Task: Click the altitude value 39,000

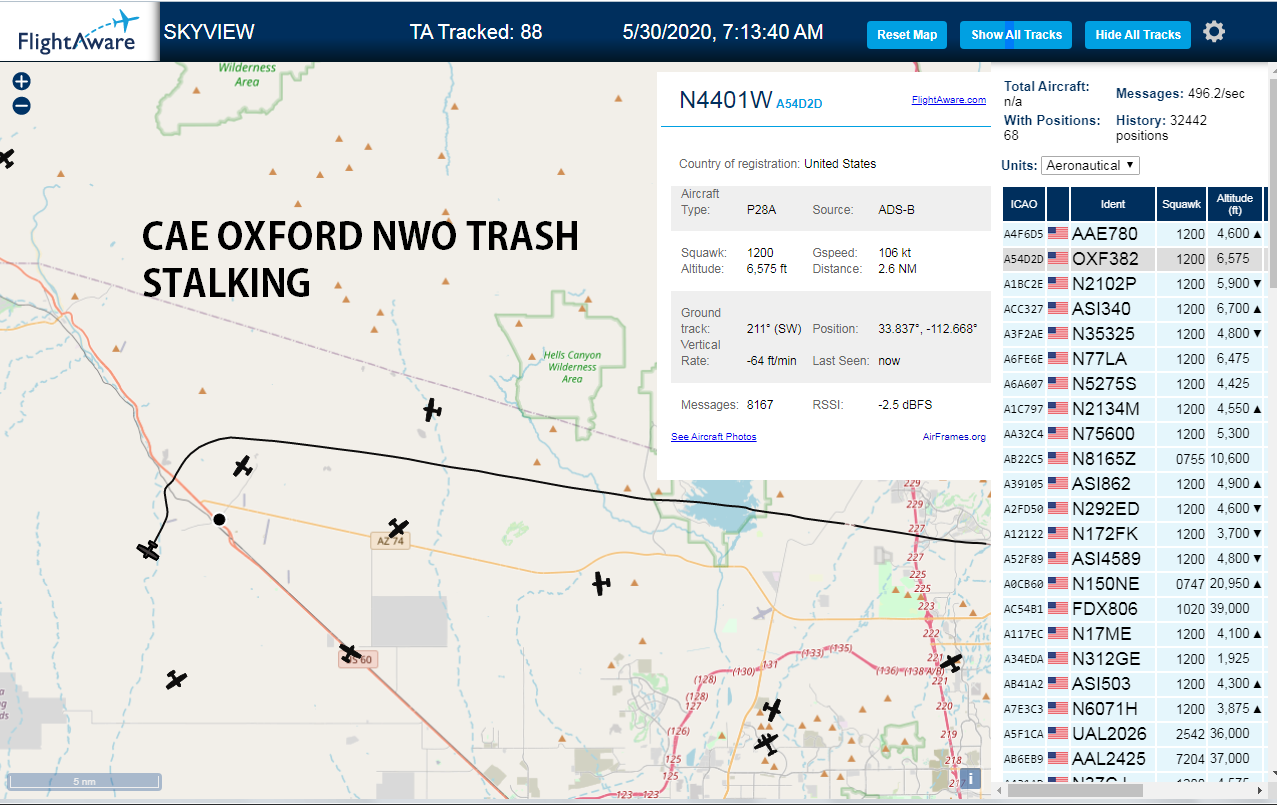Action: tap(1230, 609)
